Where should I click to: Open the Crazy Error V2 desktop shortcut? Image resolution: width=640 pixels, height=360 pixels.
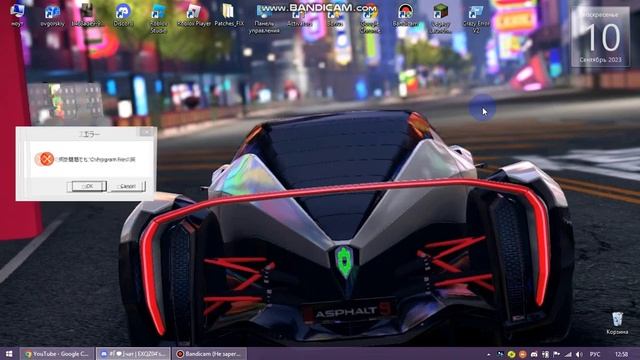476,18
